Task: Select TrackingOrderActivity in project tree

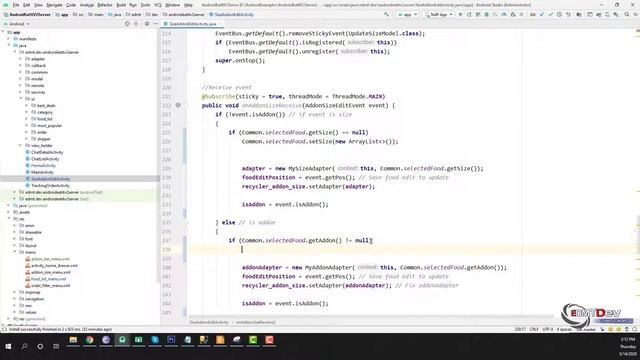Action: tap(50, 186)
